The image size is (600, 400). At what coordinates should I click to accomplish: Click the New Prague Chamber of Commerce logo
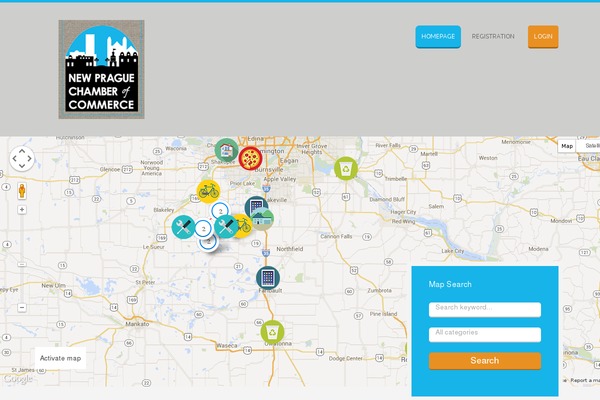[x=101, y=69]
